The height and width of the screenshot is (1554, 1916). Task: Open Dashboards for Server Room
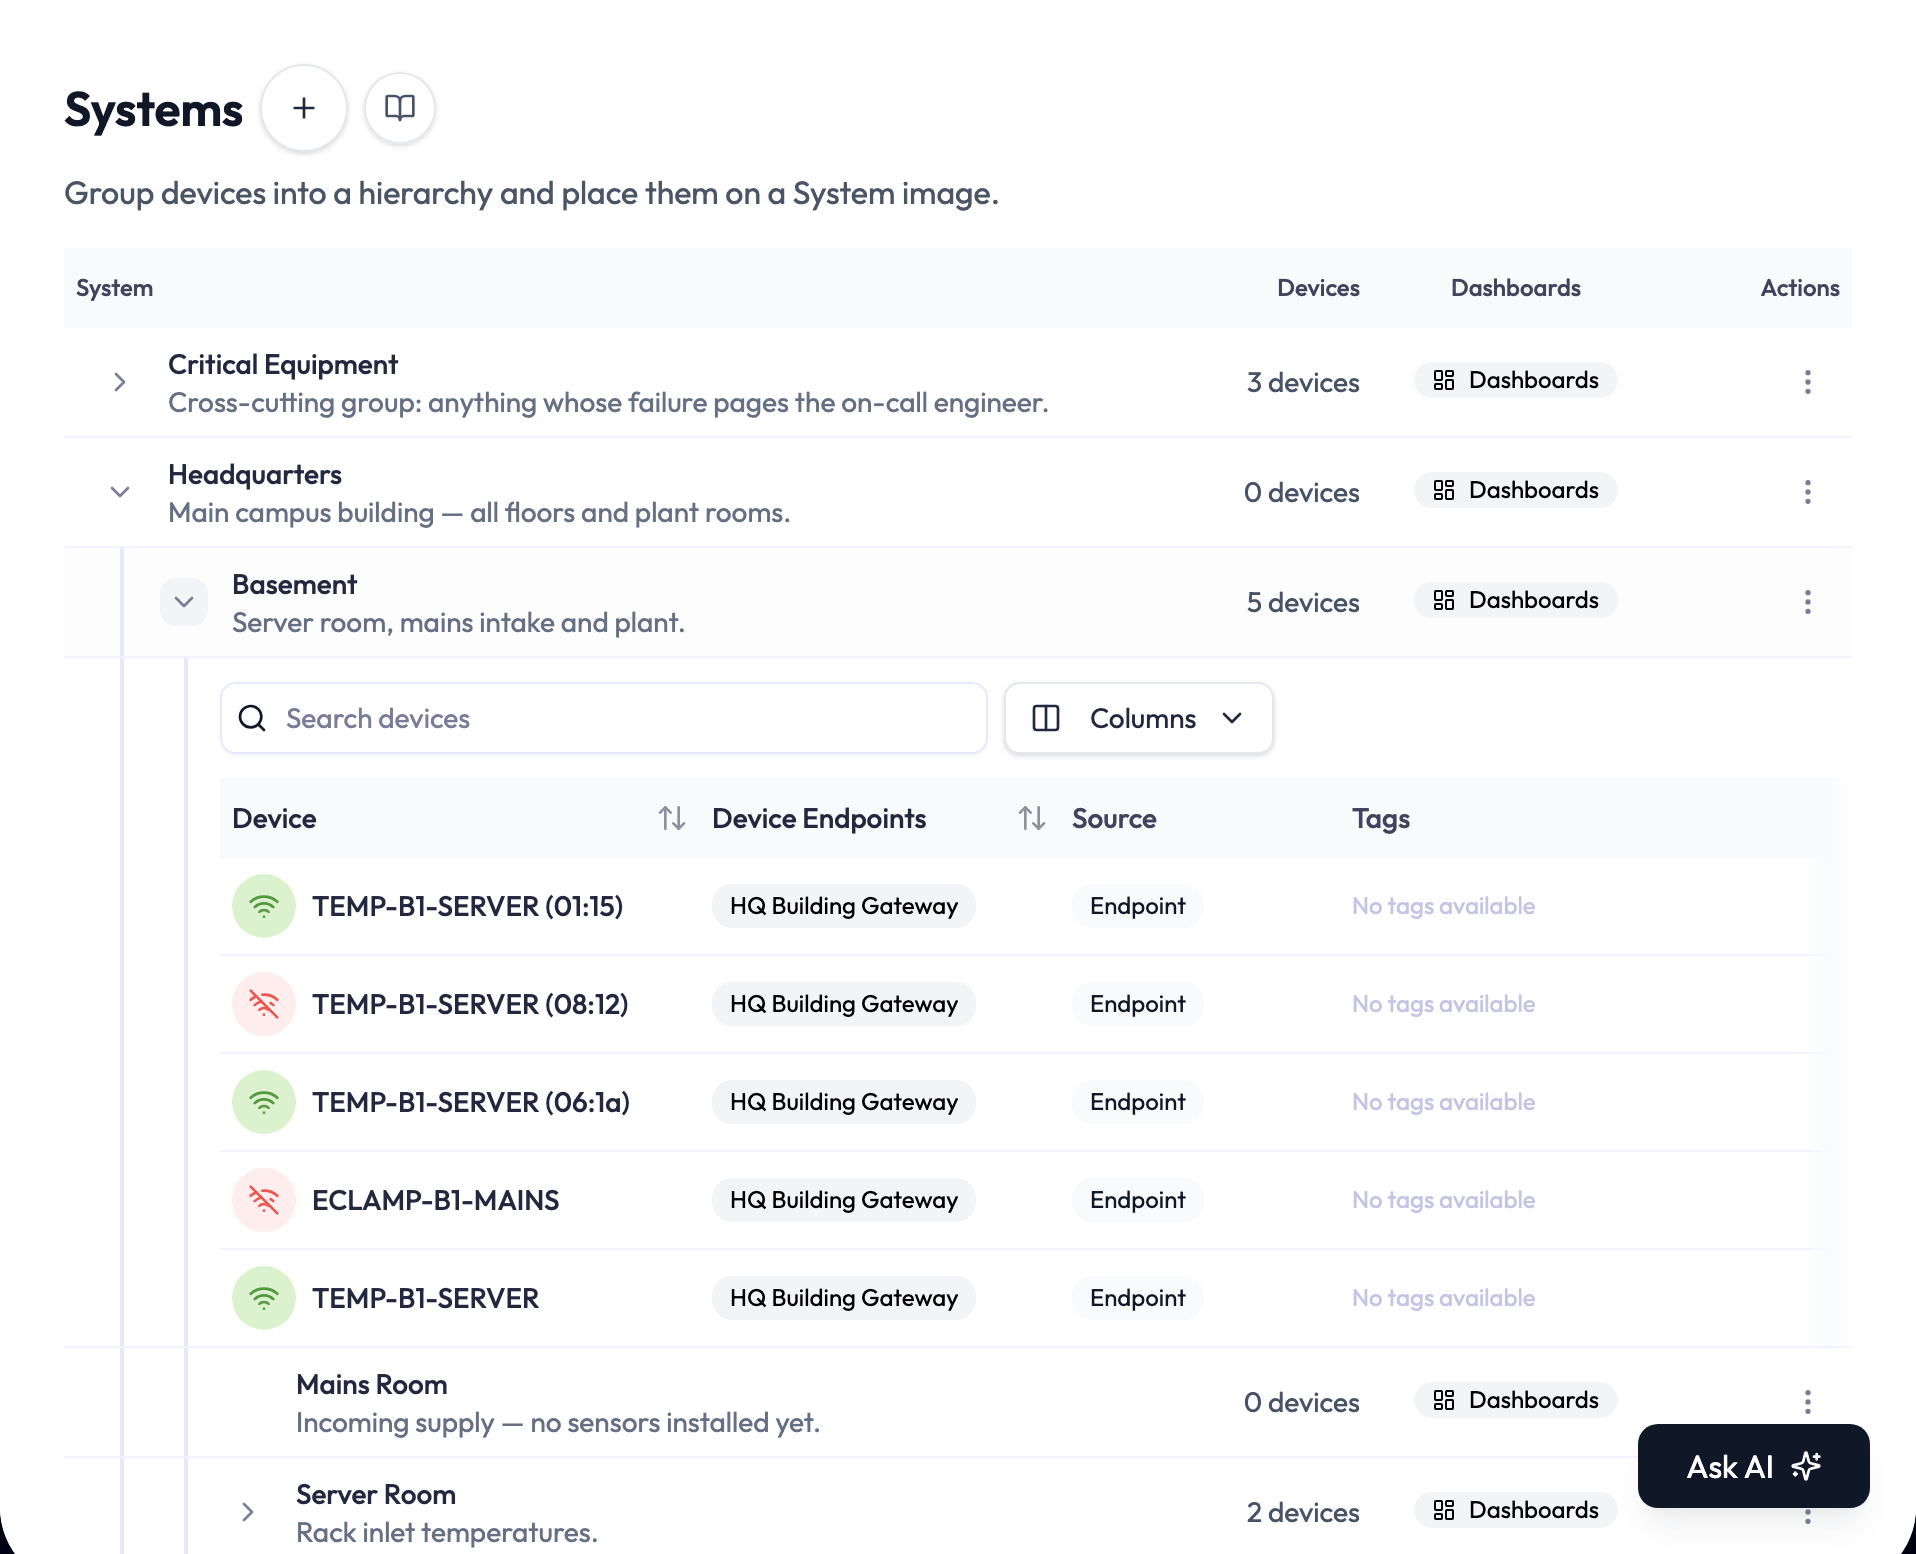click(1515, 1510)
